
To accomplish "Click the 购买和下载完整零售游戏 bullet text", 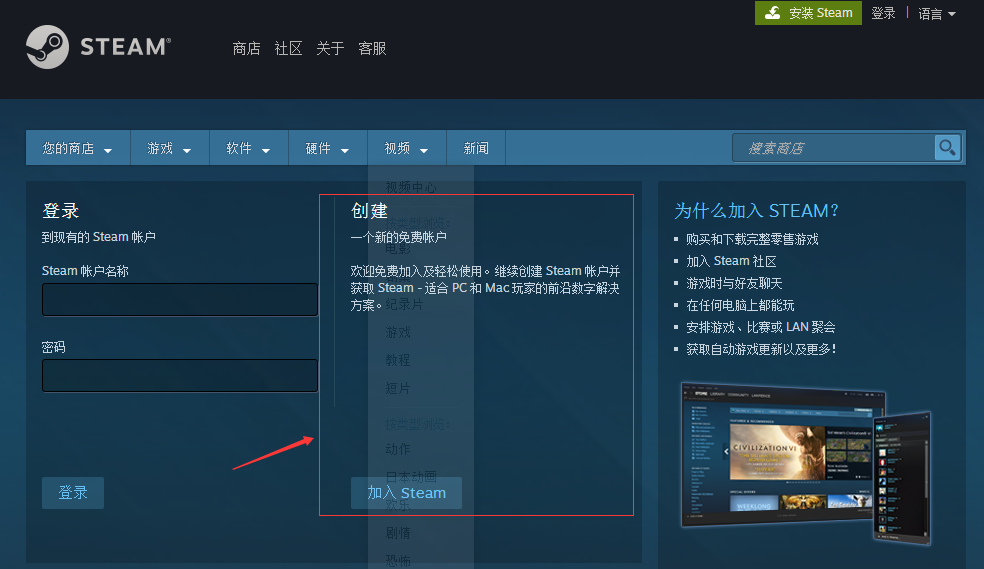I will [x=752, y=239].
